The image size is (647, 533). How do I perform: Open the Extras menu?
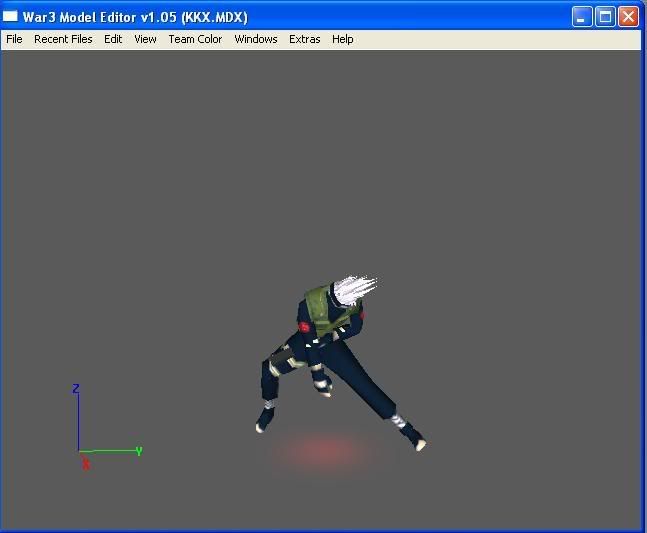305,39
